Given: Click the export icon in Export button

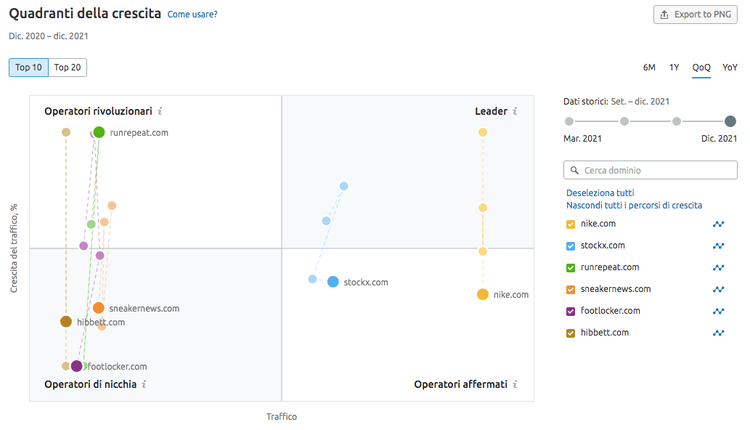Looking at the screenshot, I should coord(664,15).
